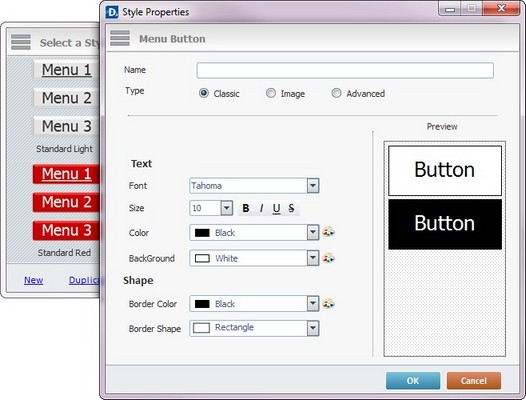Screen dimensions: 526x400
Task: Click the New style link
Action: 34,280
